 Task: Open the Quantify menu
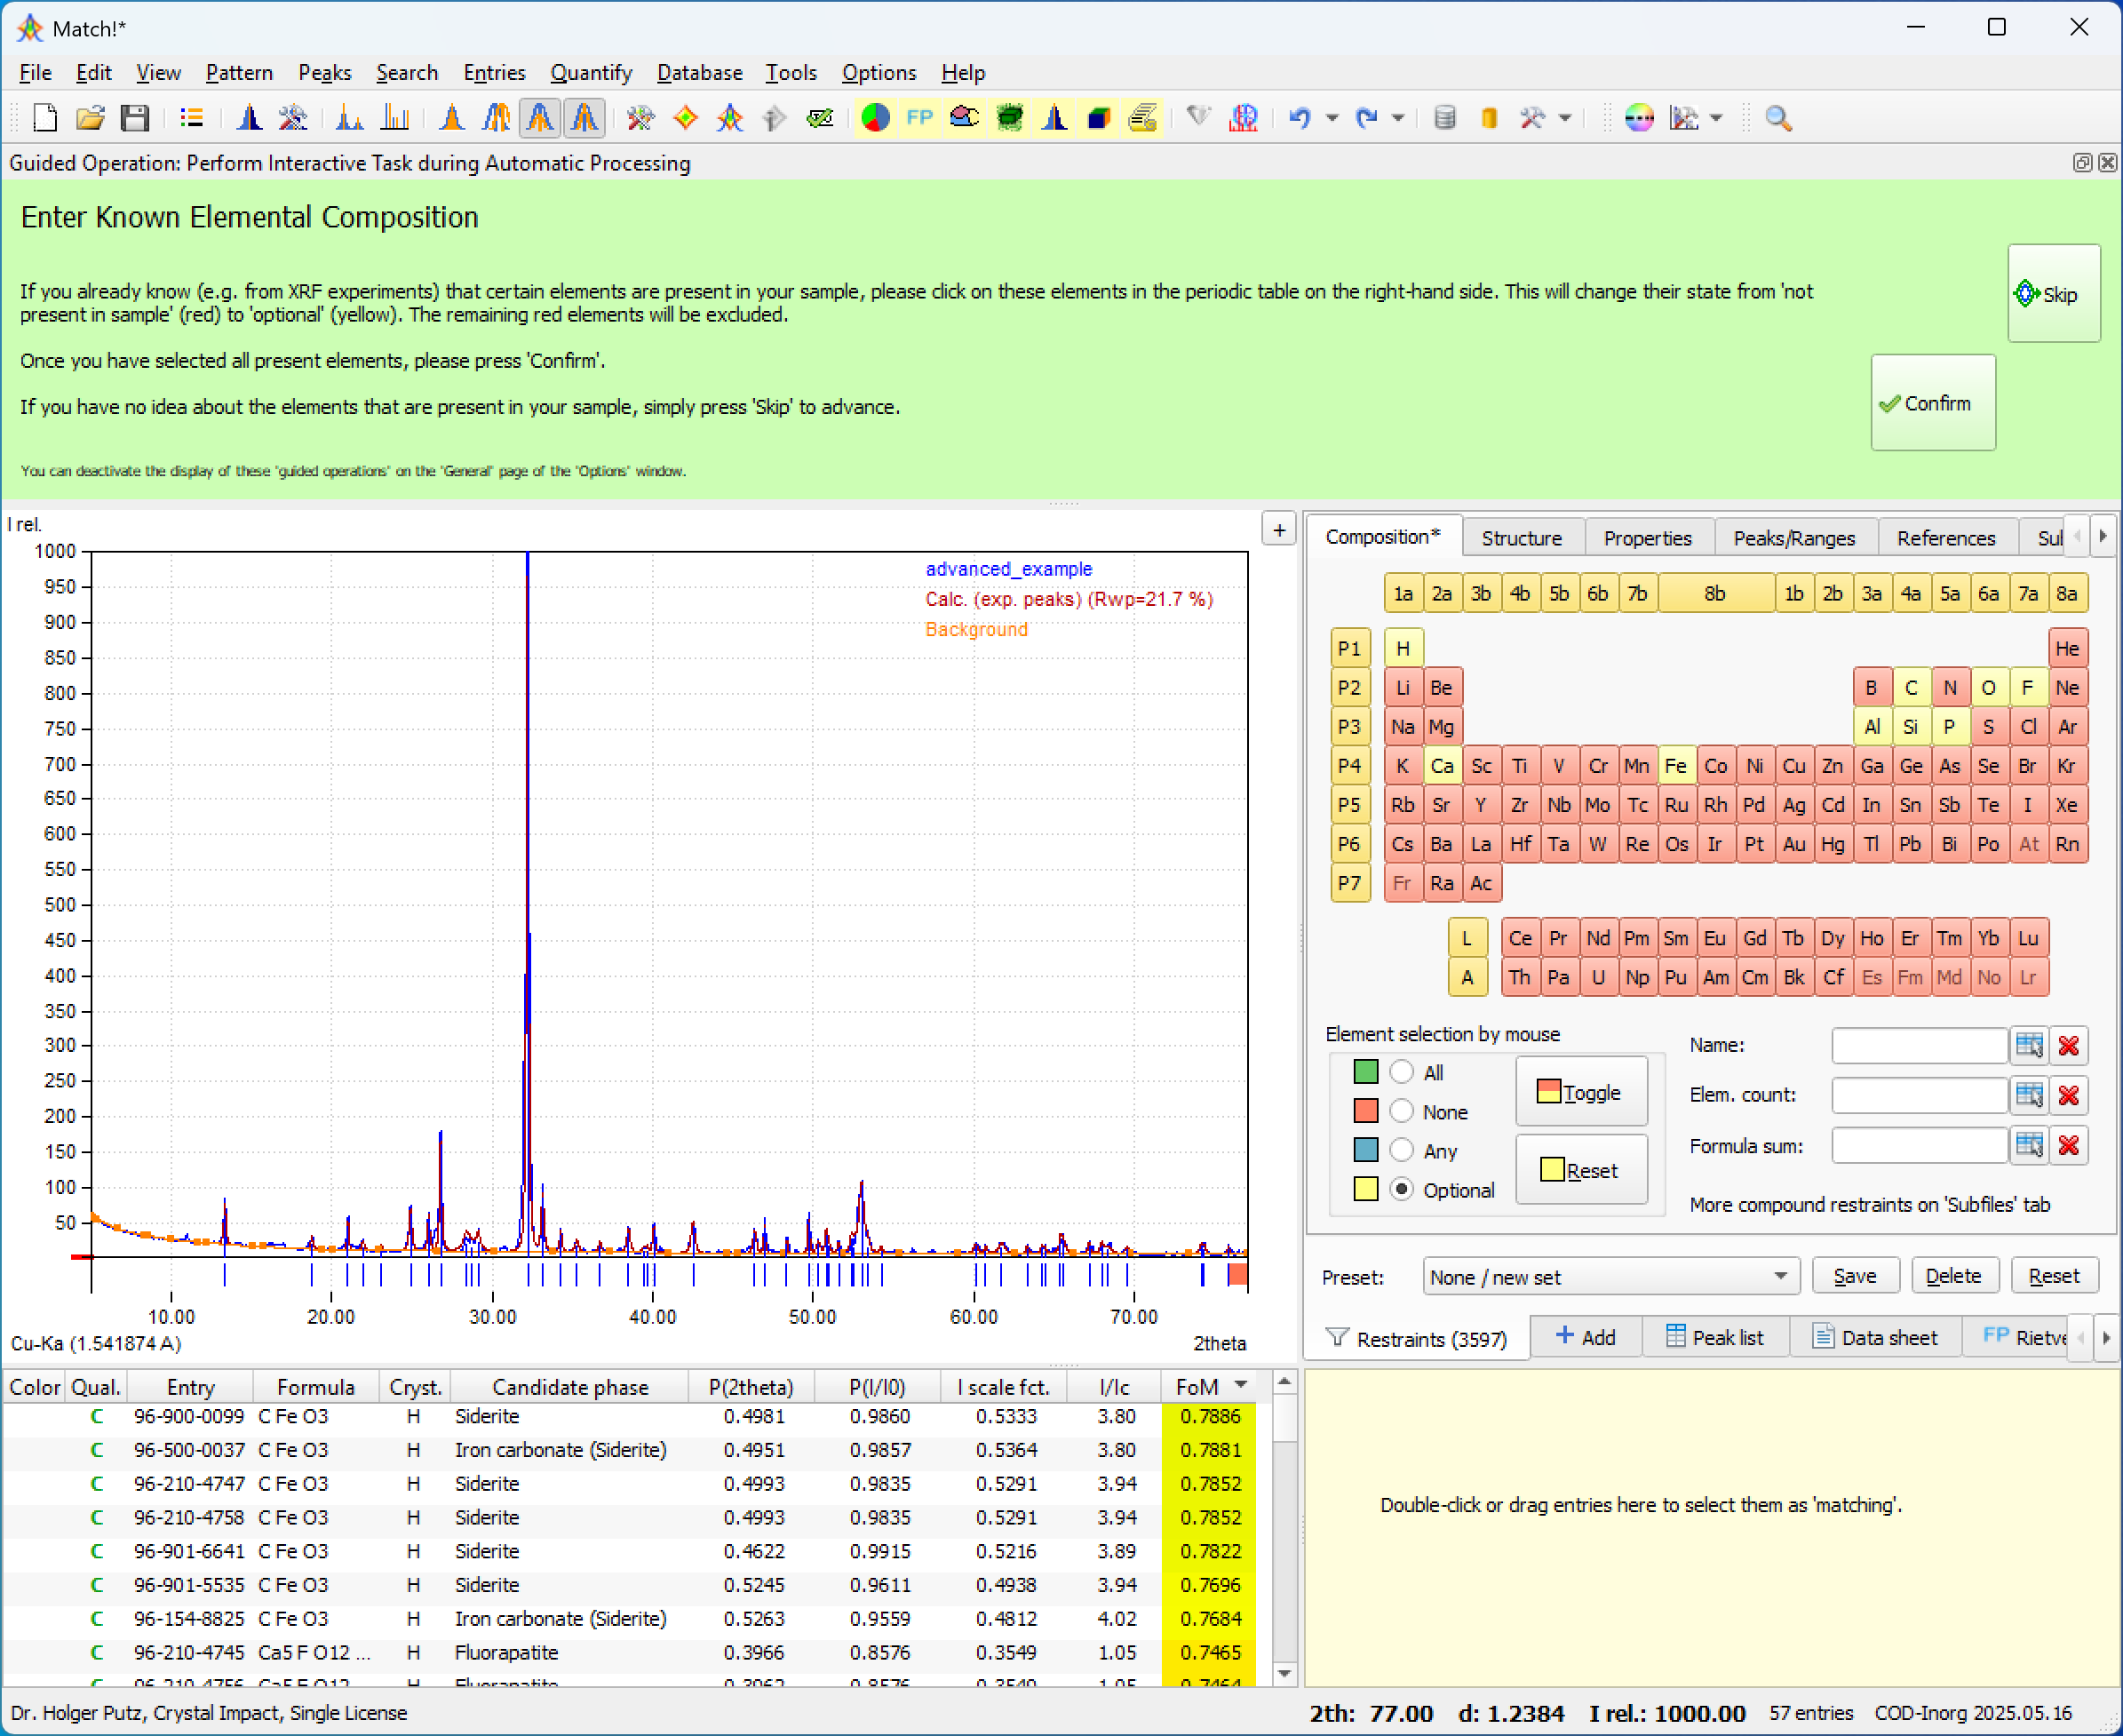(590, 73)
